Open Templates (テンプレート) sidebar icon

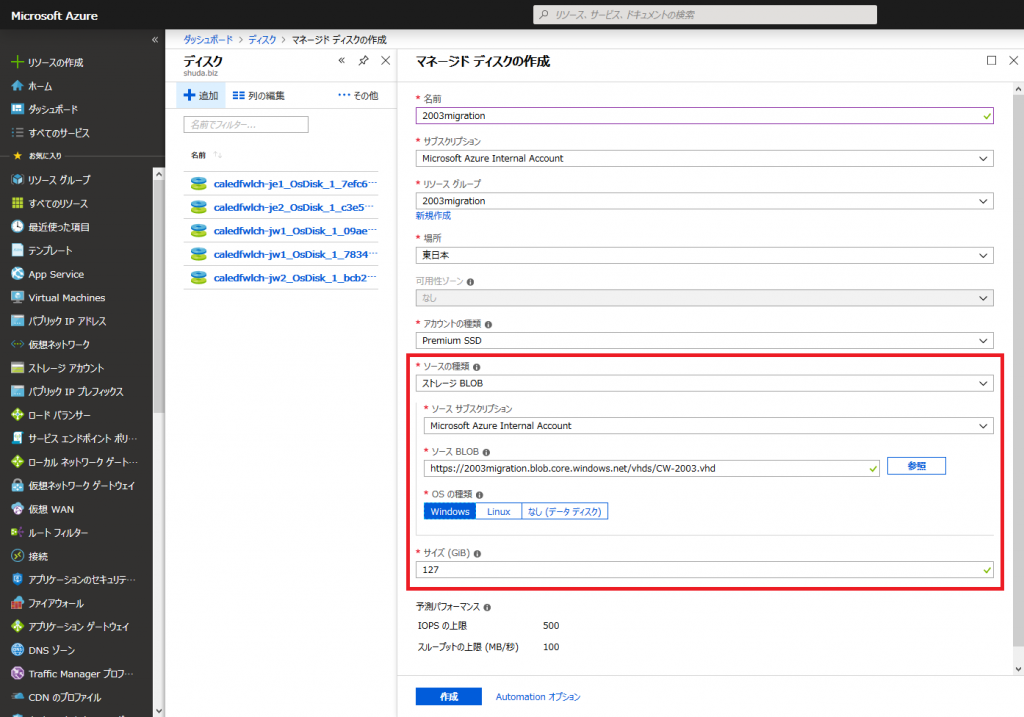pyautogui.click(x=18, y=250)
